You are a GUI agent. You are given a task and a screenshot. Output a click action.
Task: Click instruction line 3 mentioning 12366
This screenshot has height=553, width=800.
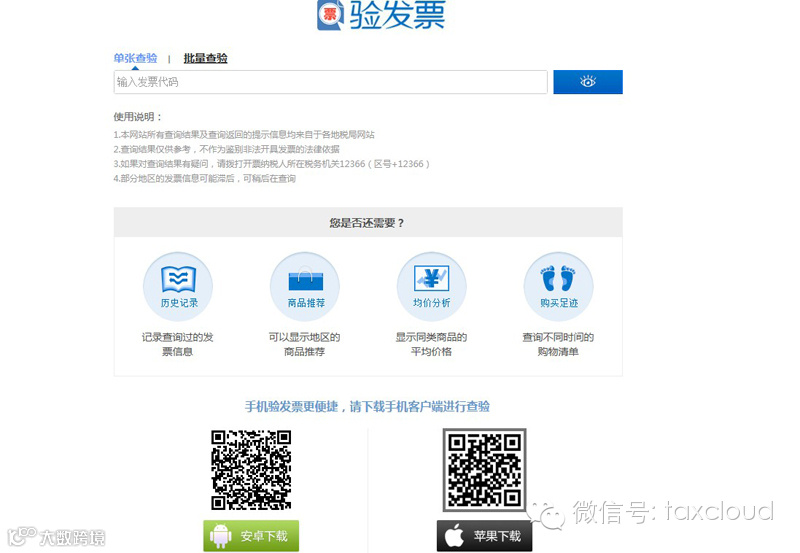click(x=271, y=164)
